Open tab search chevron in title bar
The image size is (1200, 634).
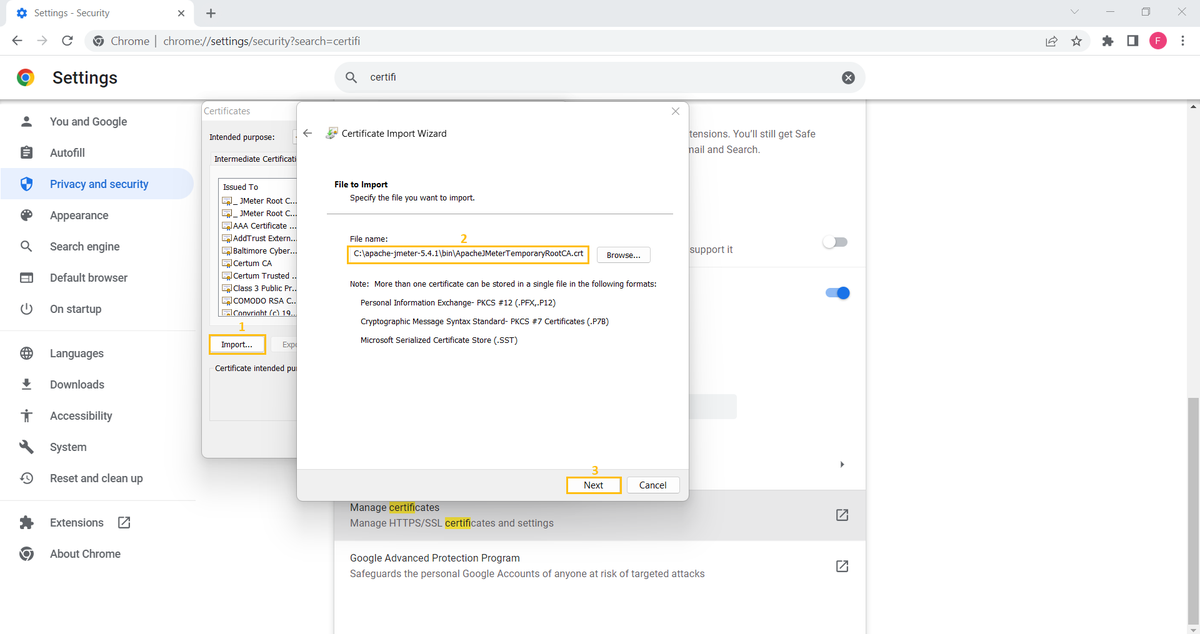(x=1075, y=12)
